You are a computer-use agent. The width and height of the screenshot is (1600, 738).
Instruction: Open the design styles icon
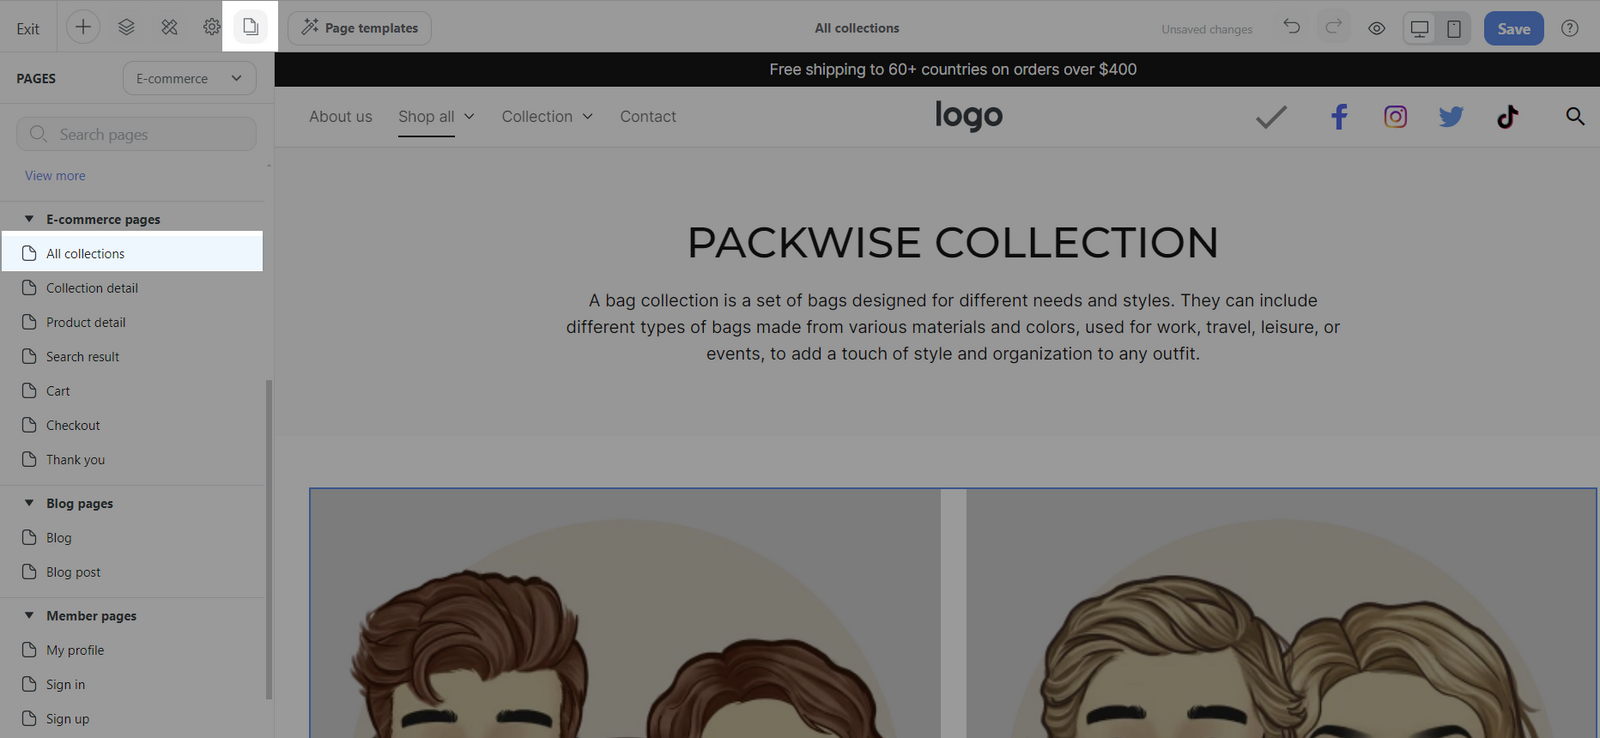coord(169,27)
